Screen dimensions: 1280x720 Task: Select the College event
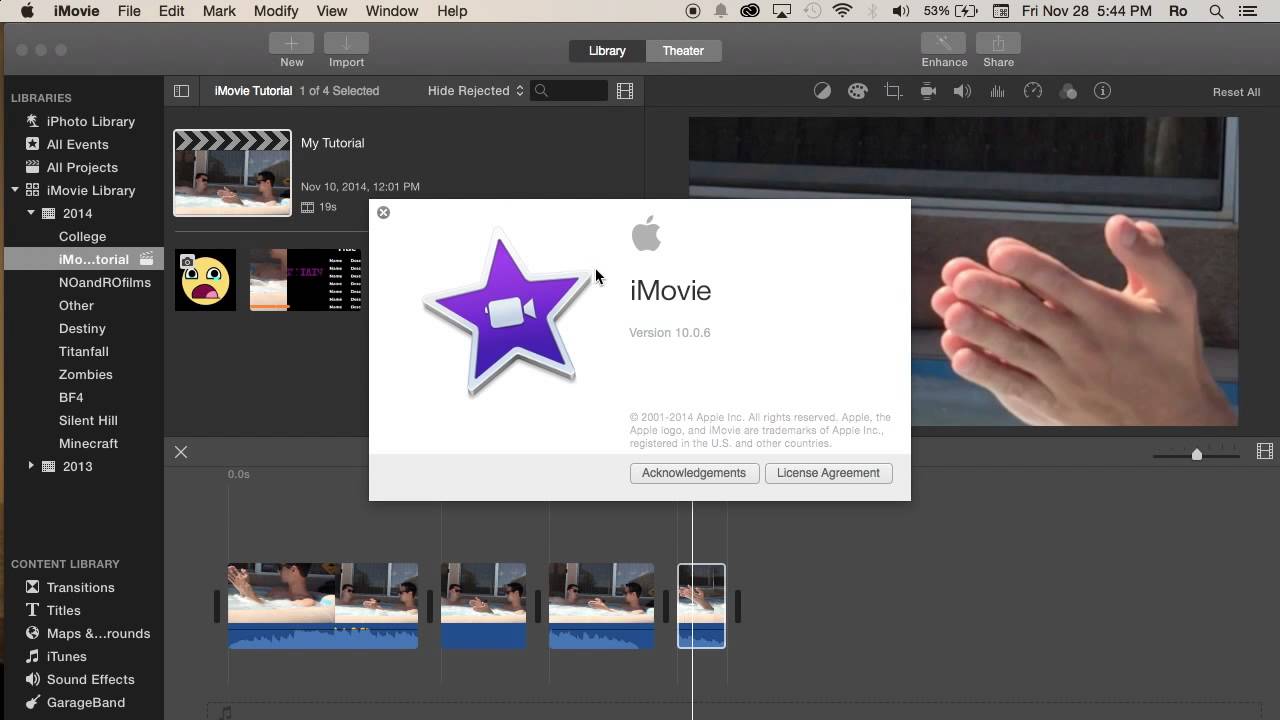82,237
